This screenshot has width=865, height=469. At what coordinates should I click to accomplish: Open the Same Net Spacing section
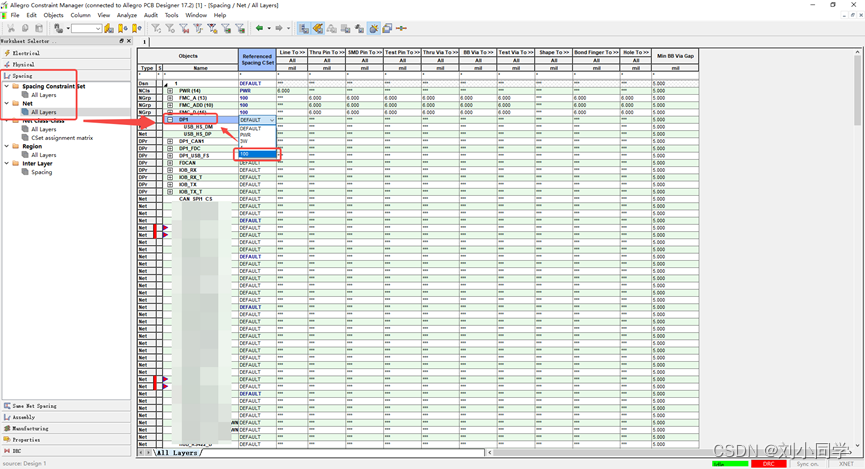pyautogui.click(x=33, y=407)
